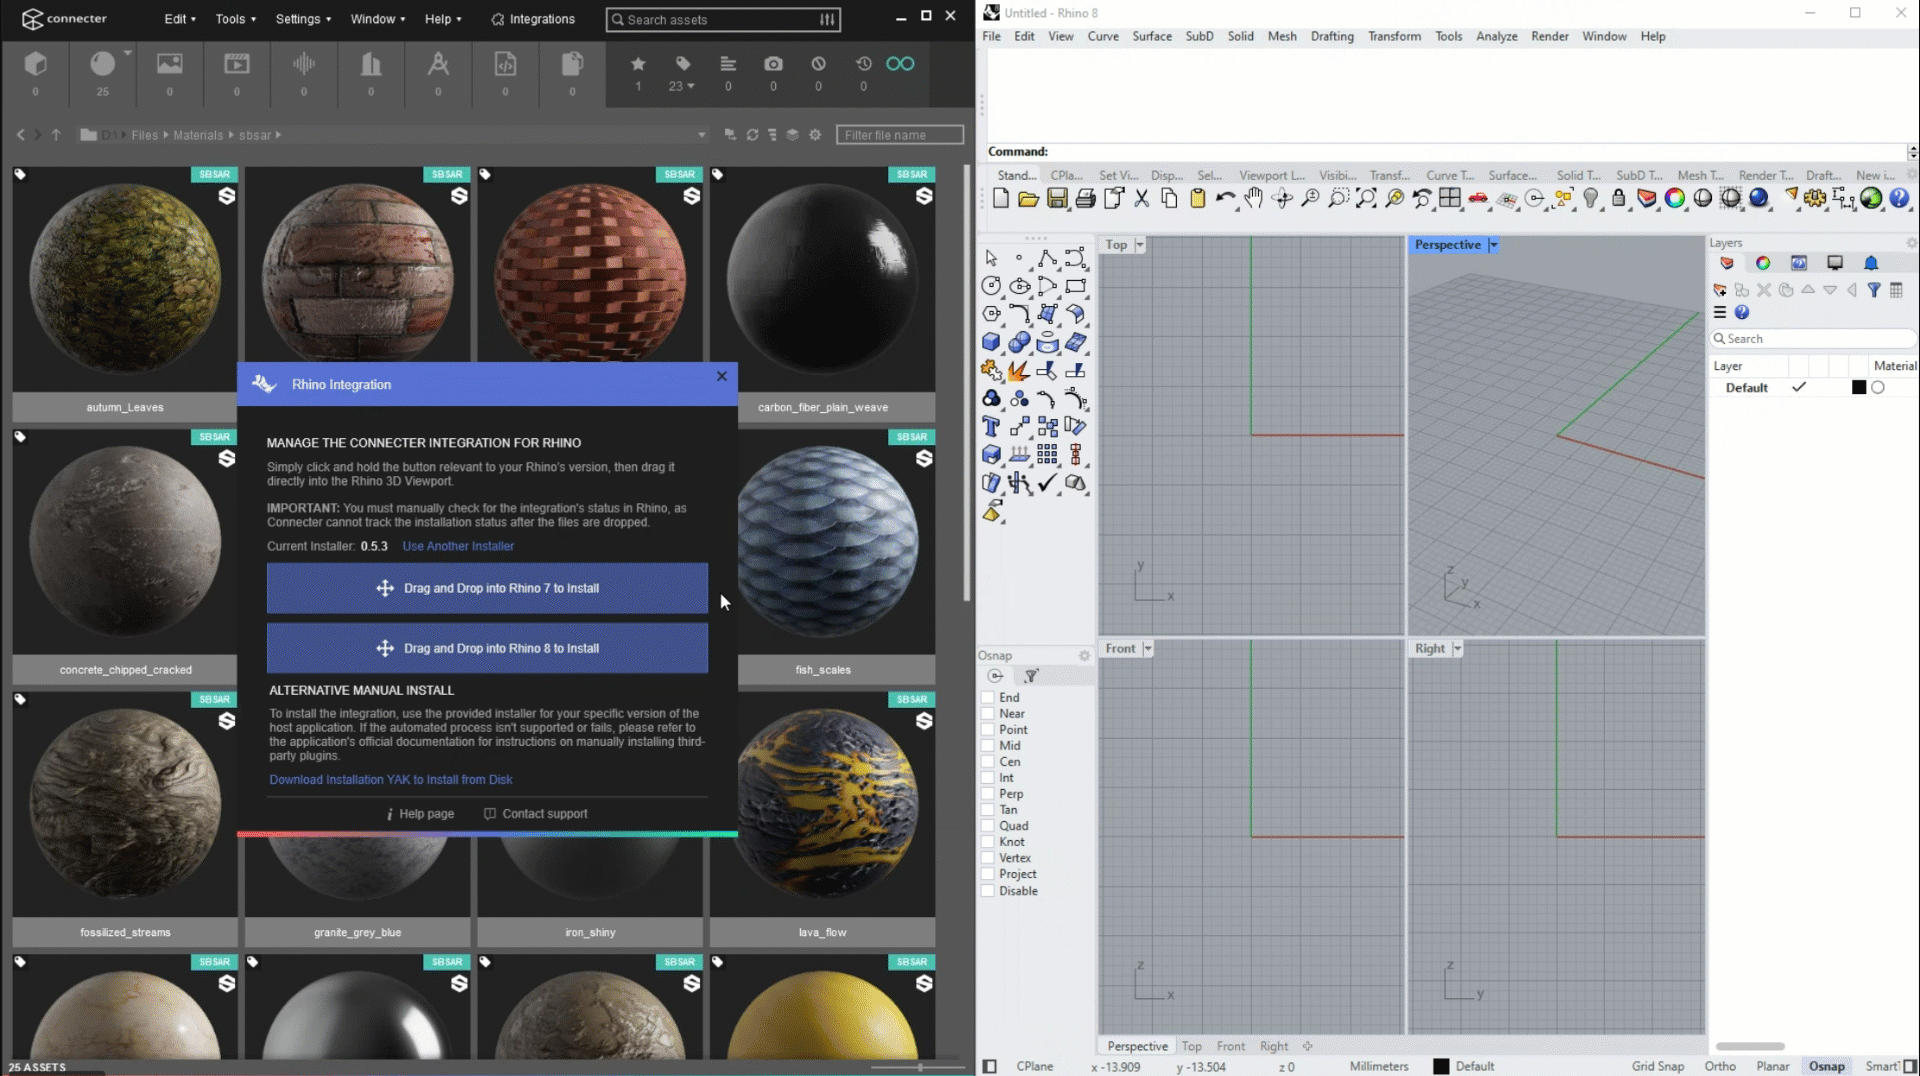Click the Connecter favorites star filter
The image size is (1920, 1076).
pos(638,64)
